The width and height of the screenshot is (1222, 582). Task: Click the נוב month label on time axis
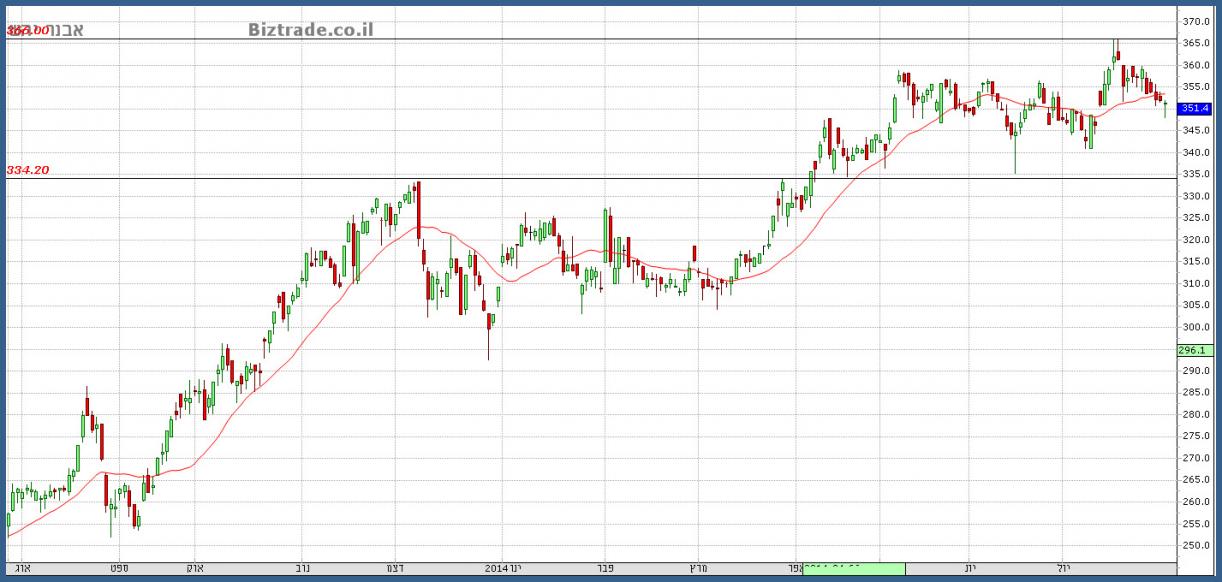(301, 568)
